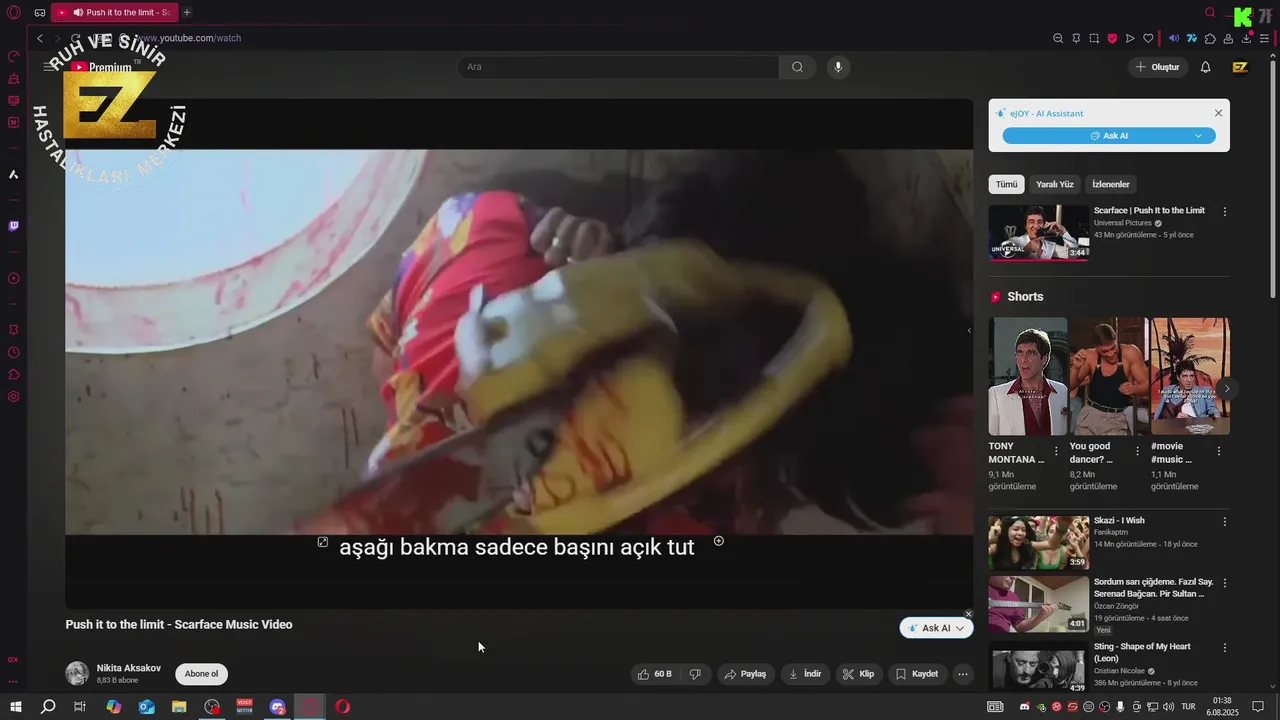This screenshot has width=1280, height=720.
Task: Click the Klip button
Action: [858, 674]
